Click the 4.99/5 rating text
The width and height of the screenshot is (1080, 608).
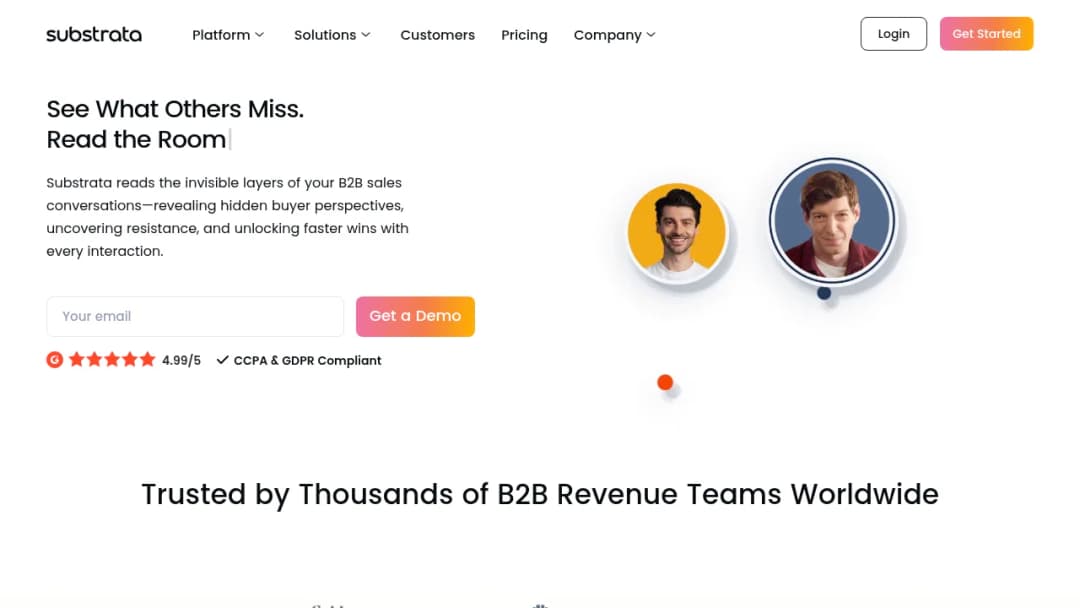click(x=181, y=360)
